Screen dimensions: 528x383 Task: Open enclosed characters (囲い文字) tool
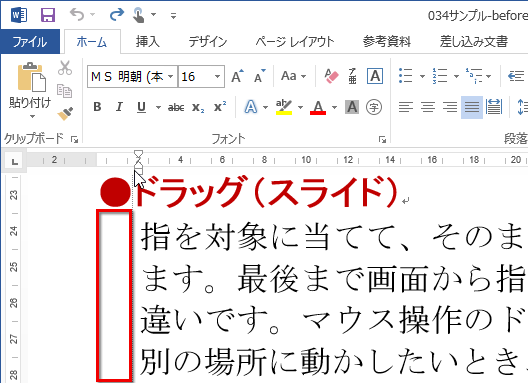pos(374,107)
